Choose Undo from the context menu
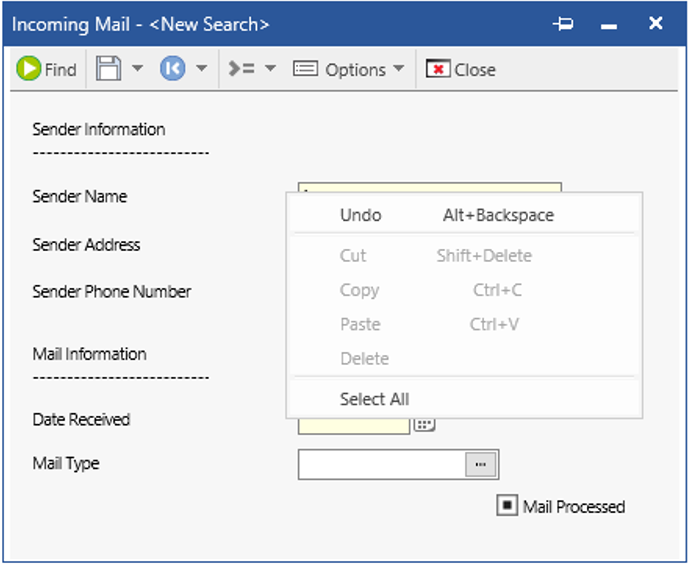This screenshot has height=565, width=690. [464, 215]
